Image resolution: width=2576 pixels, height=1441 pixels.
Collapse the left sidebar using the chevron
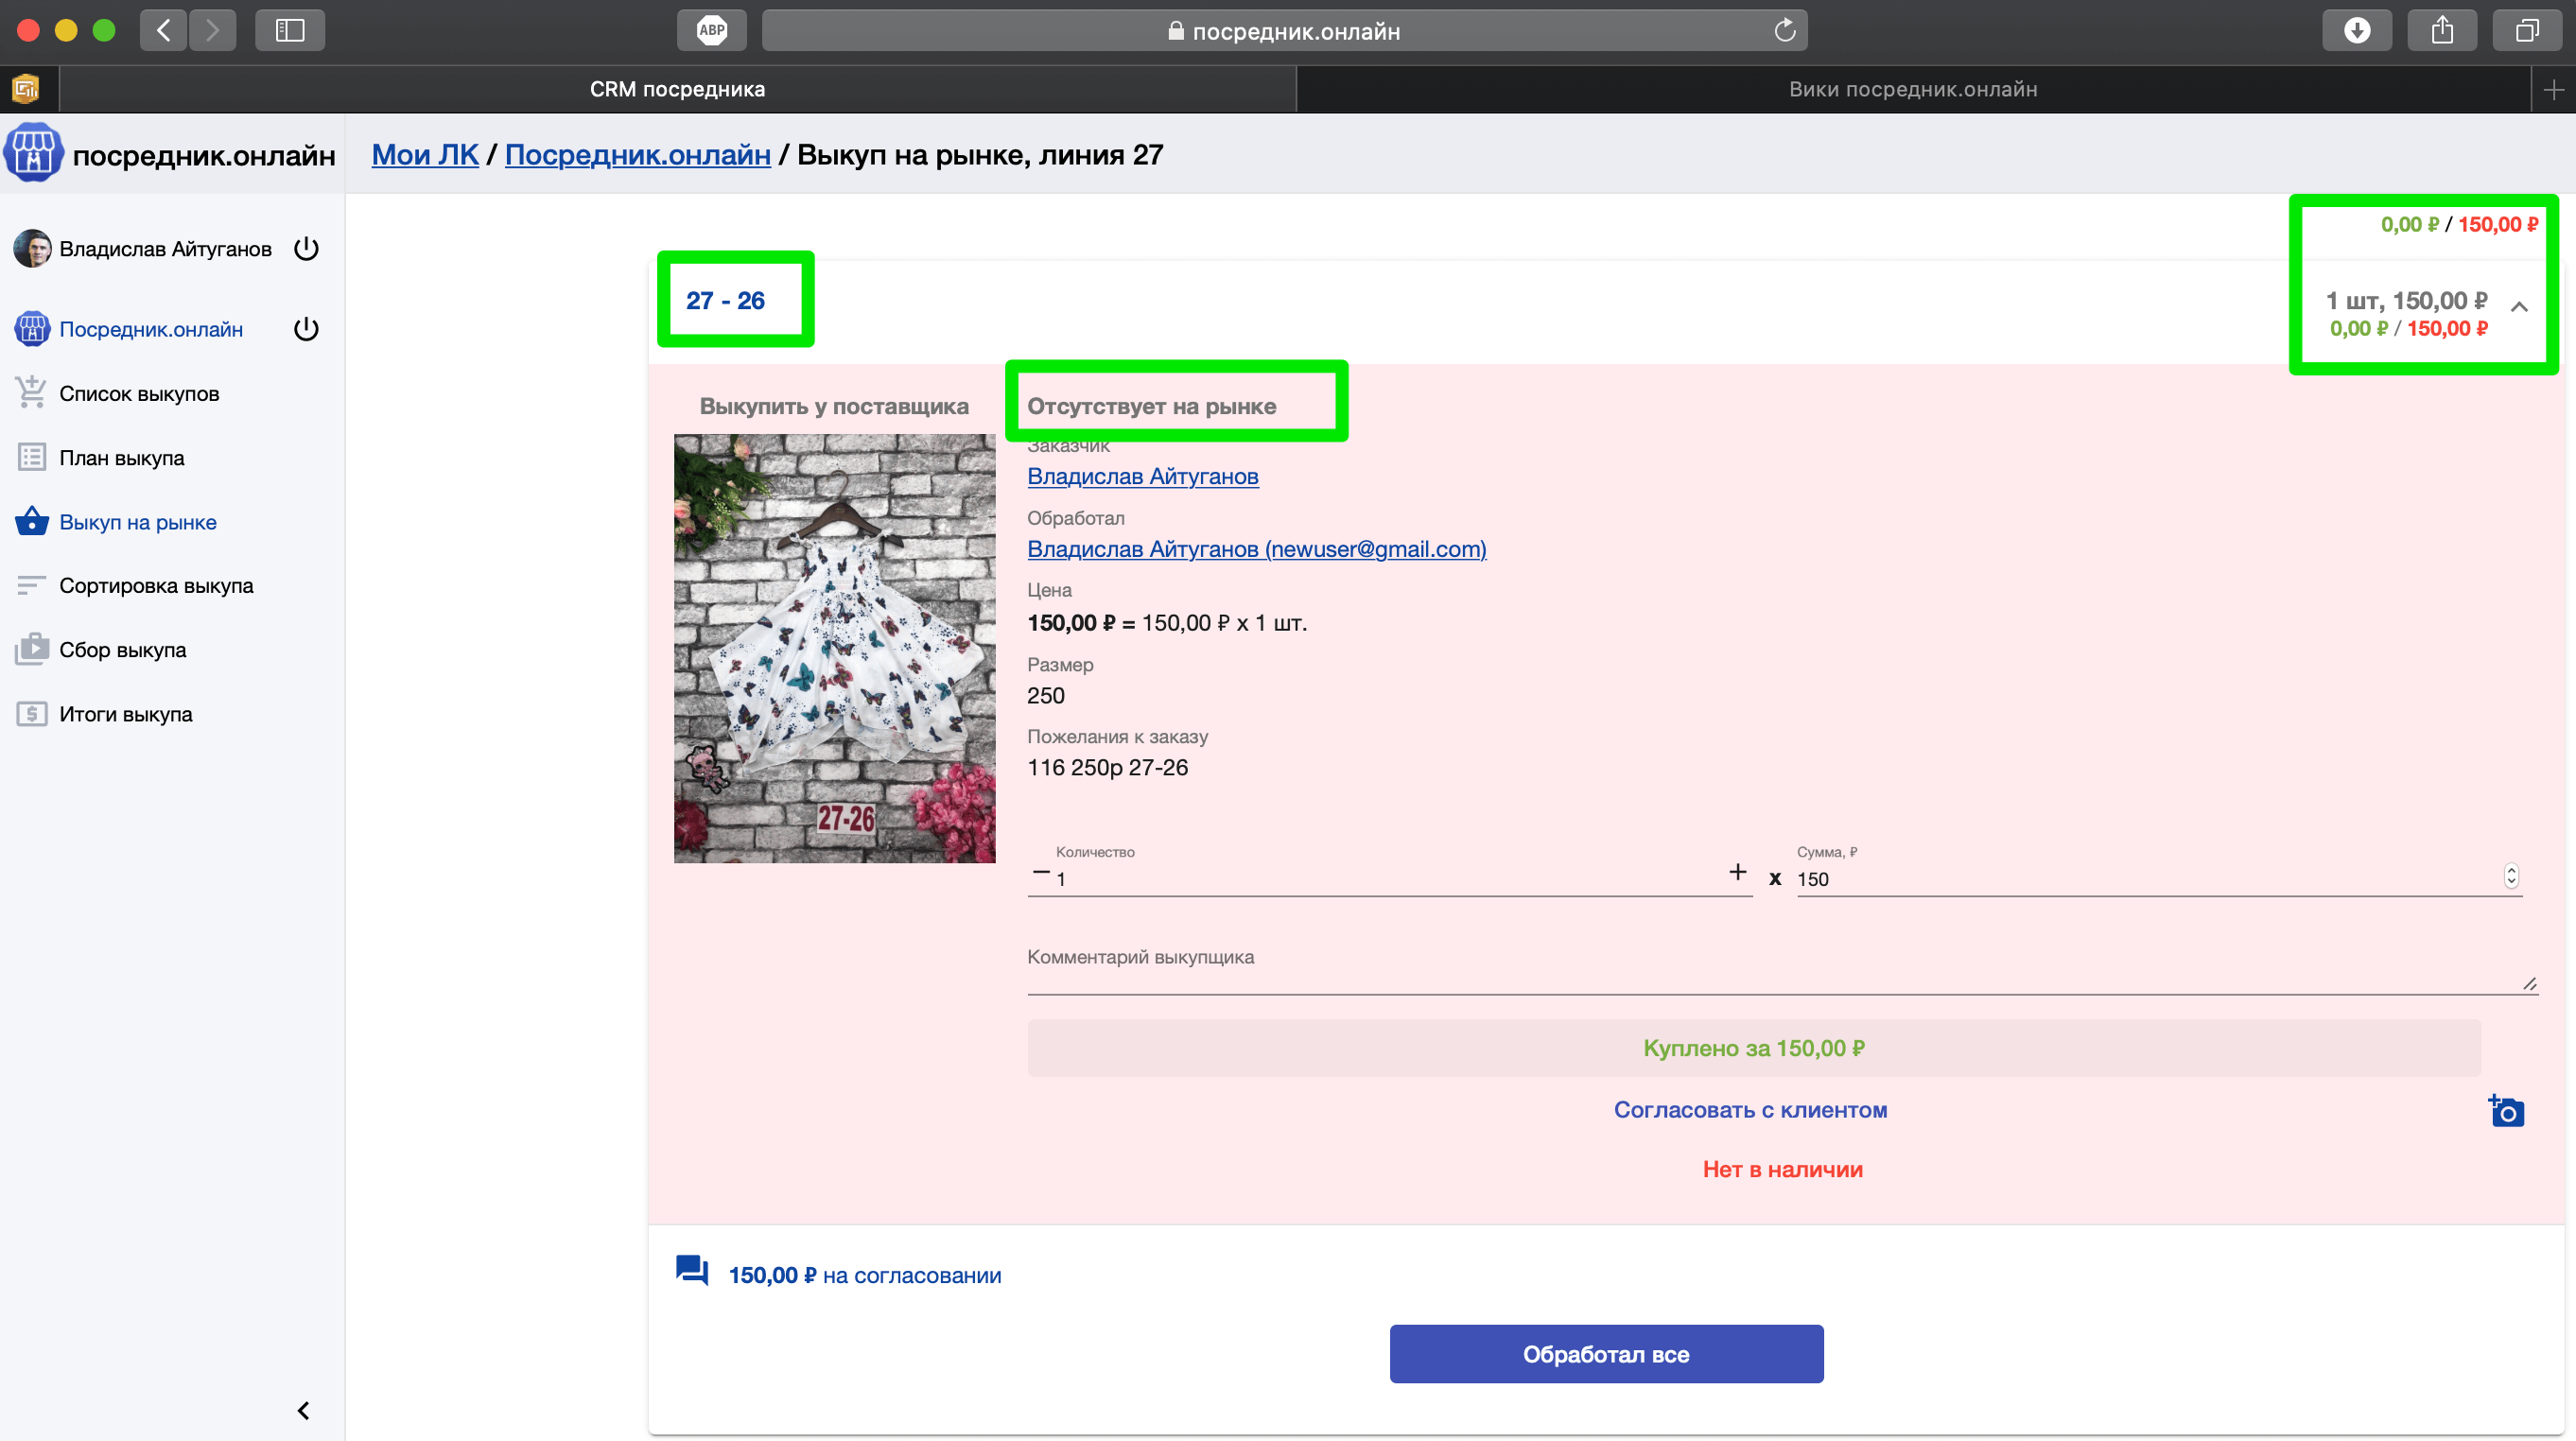click(303, 1410)
